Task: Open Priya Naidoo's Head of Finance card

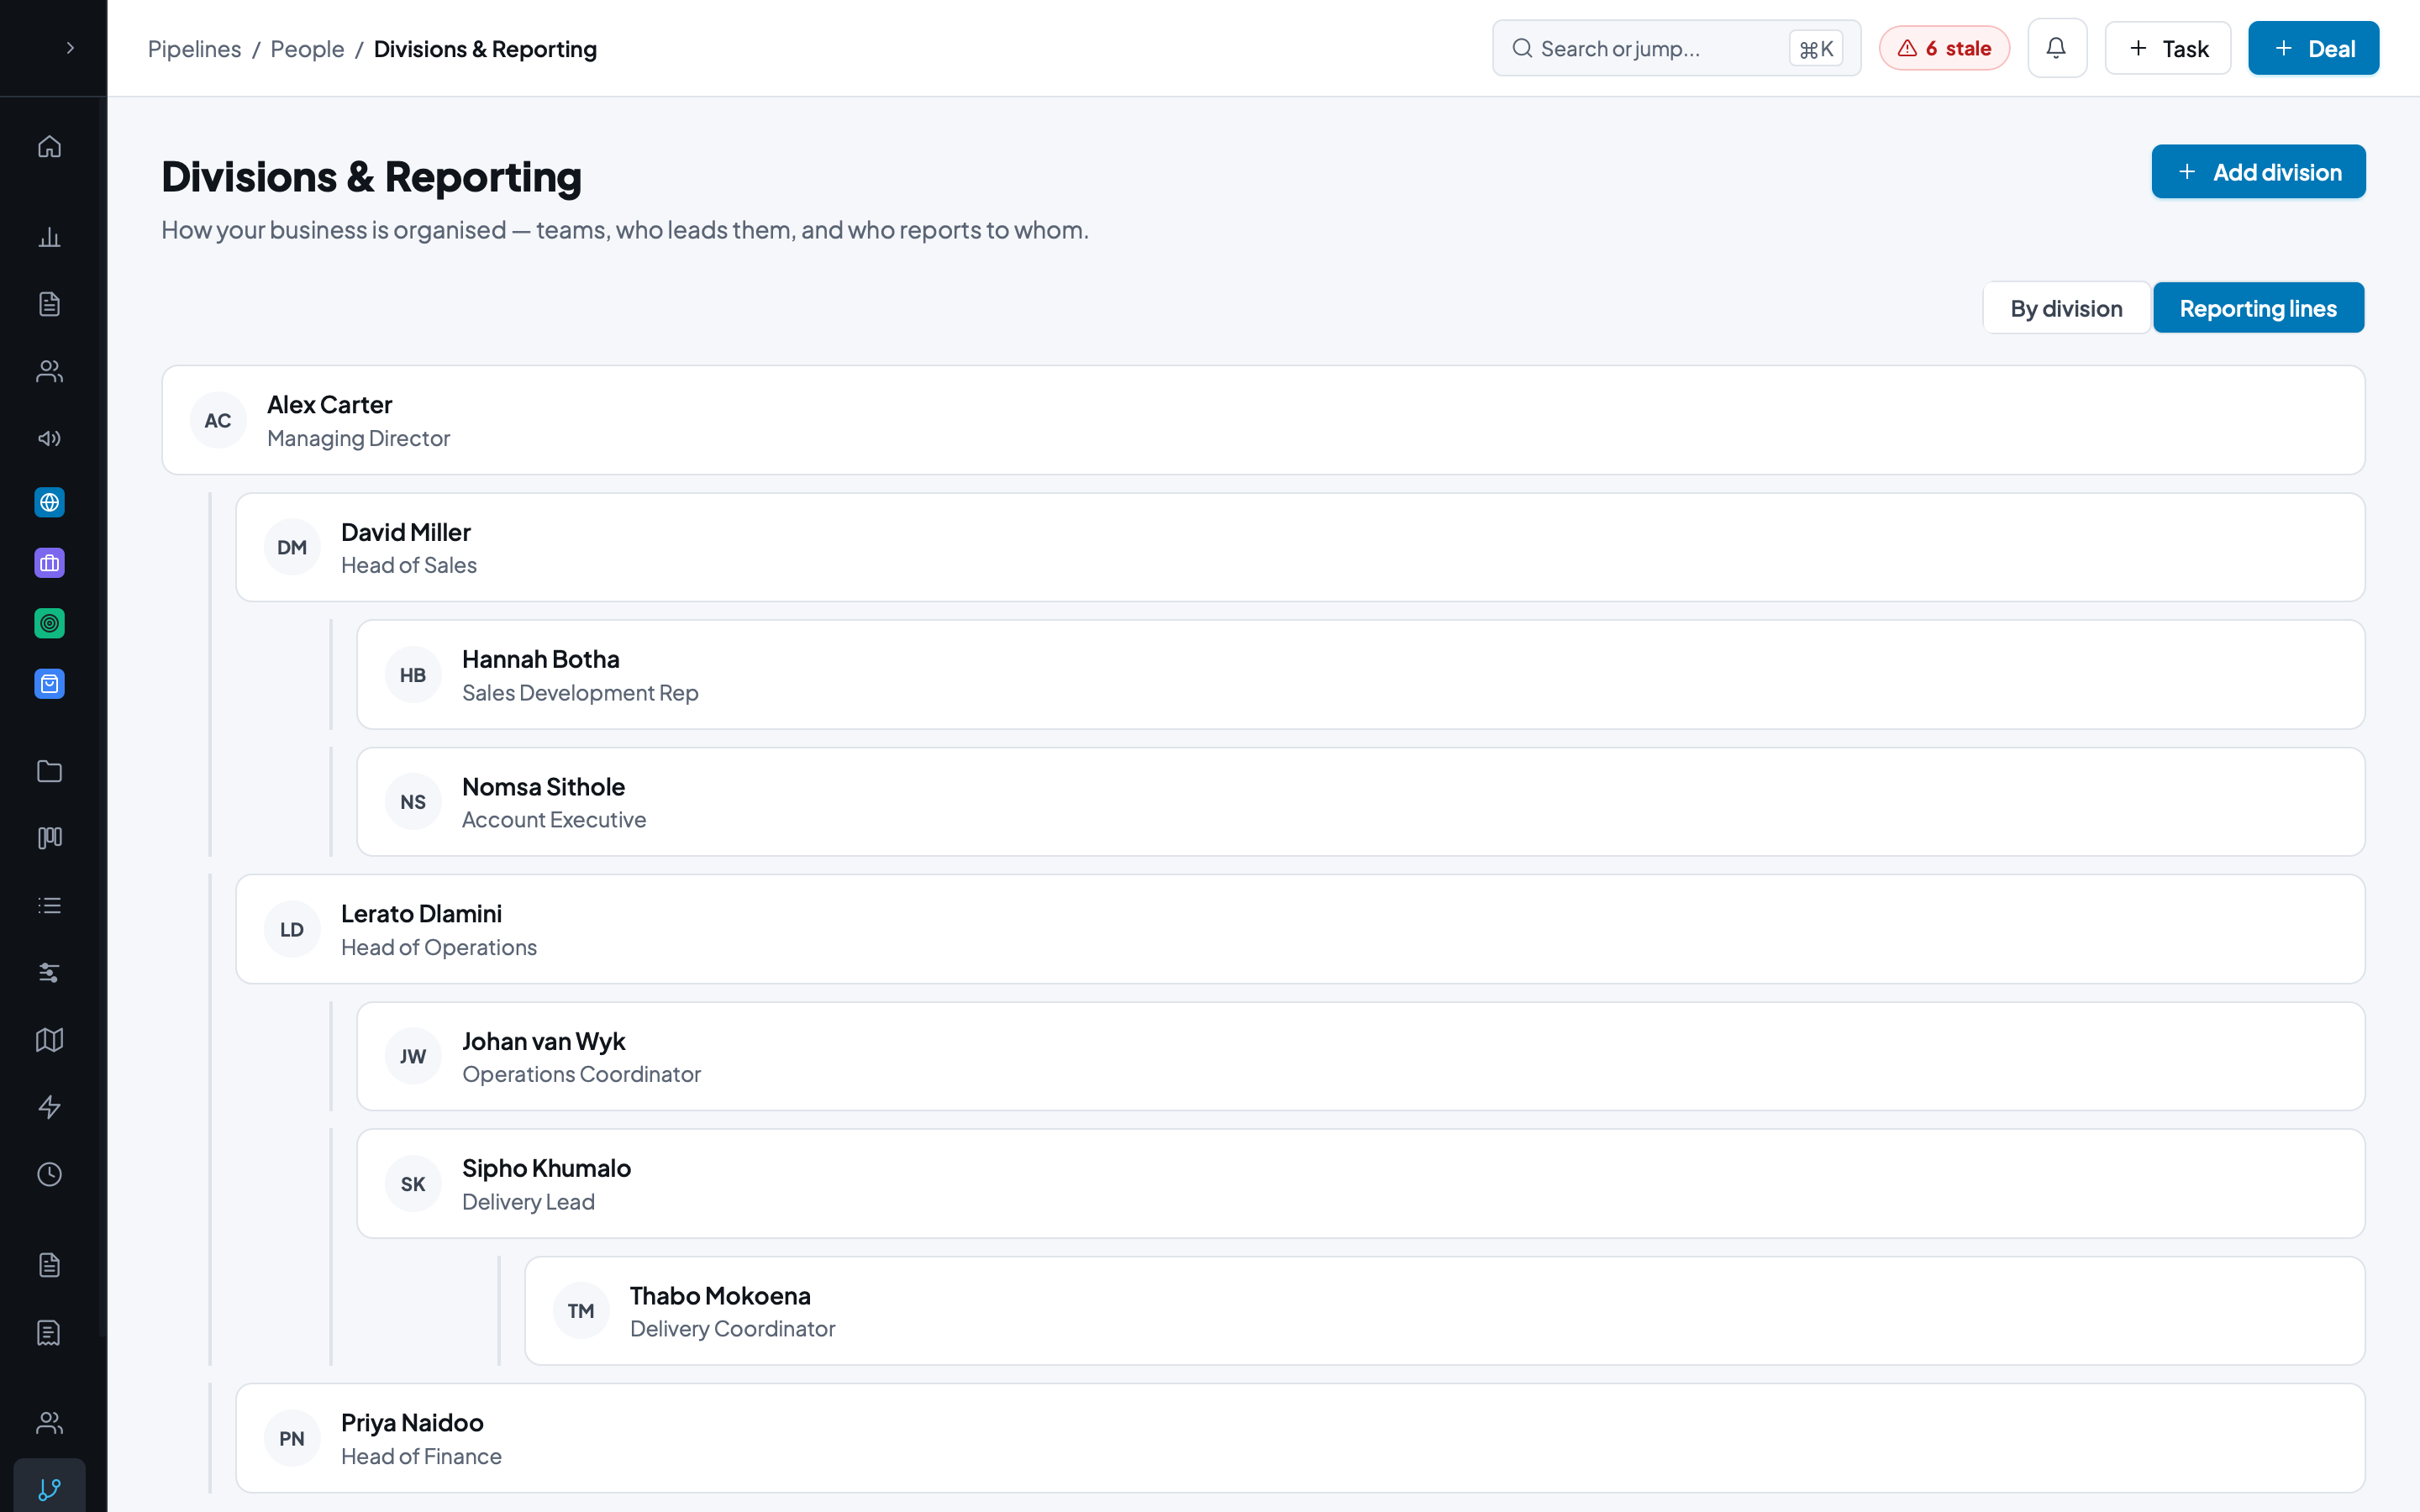Action: 1300,1438
